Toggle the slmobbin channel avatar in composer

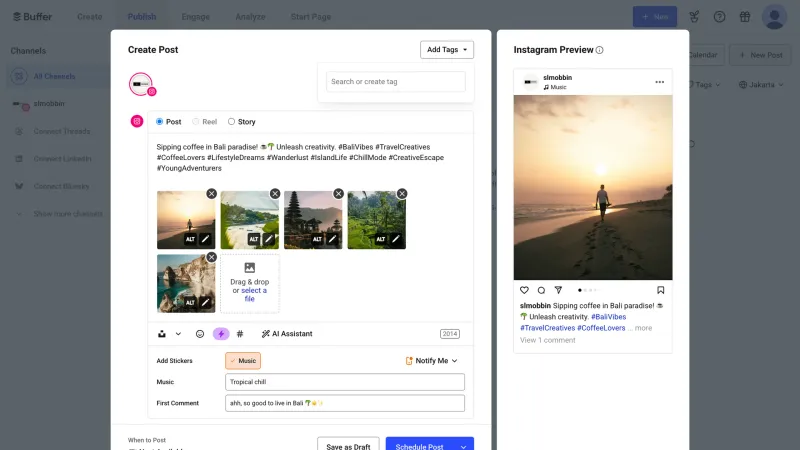(141, 84)
